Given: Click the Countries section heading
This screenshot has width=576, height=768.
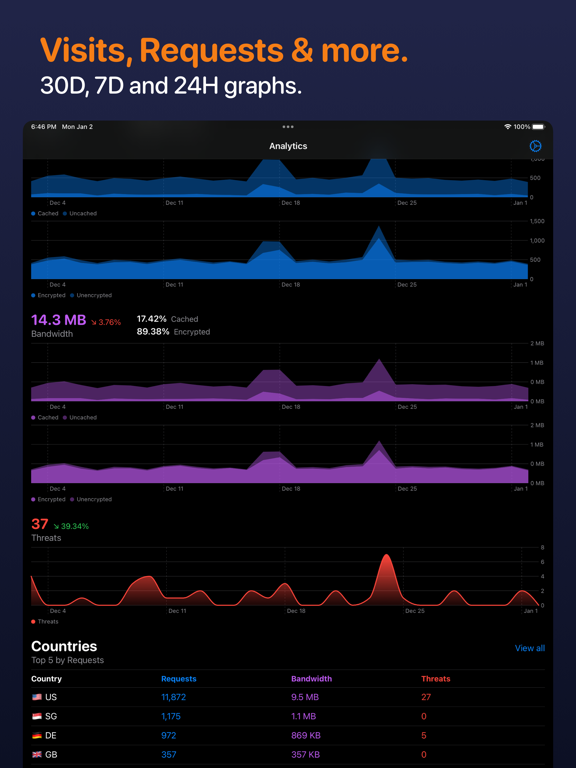Looking at the screenshot, I should point(64,646).
